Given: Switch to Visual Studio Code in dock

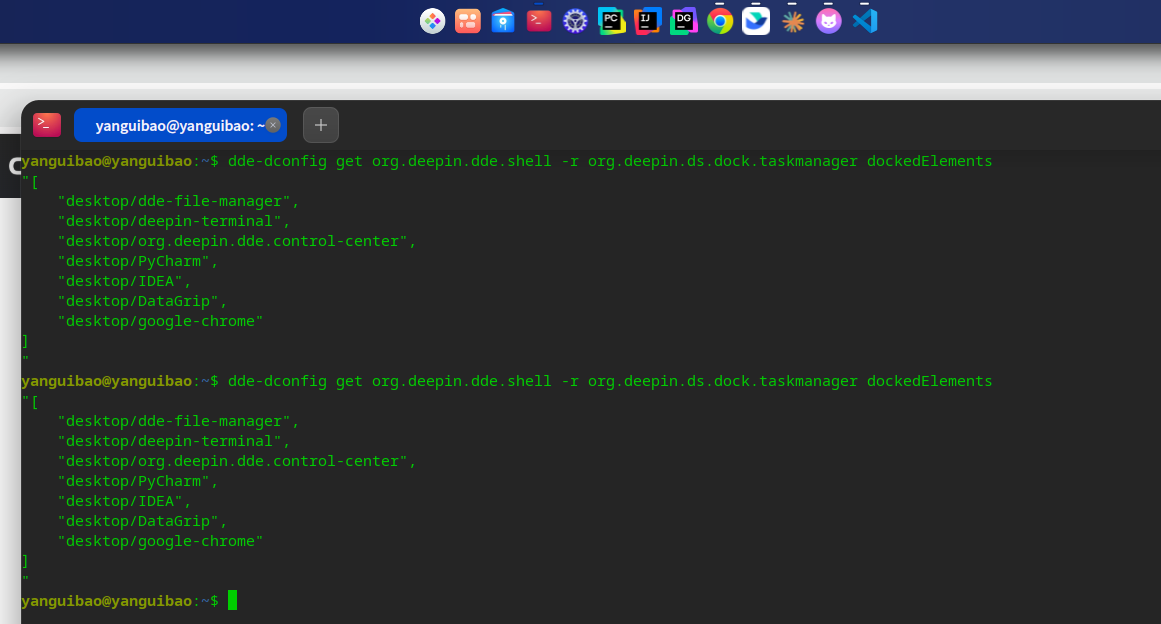Looking at the screenshot, I should 865,21.
